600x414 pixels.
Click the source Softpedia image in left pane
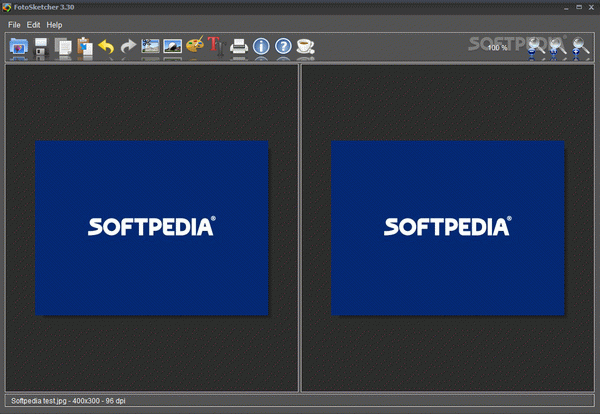(152, 228)
